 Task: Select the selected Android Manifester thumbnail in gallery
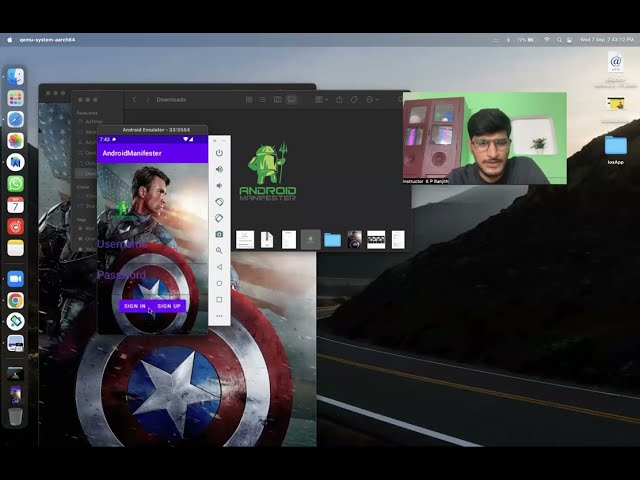tap(311, 240)
